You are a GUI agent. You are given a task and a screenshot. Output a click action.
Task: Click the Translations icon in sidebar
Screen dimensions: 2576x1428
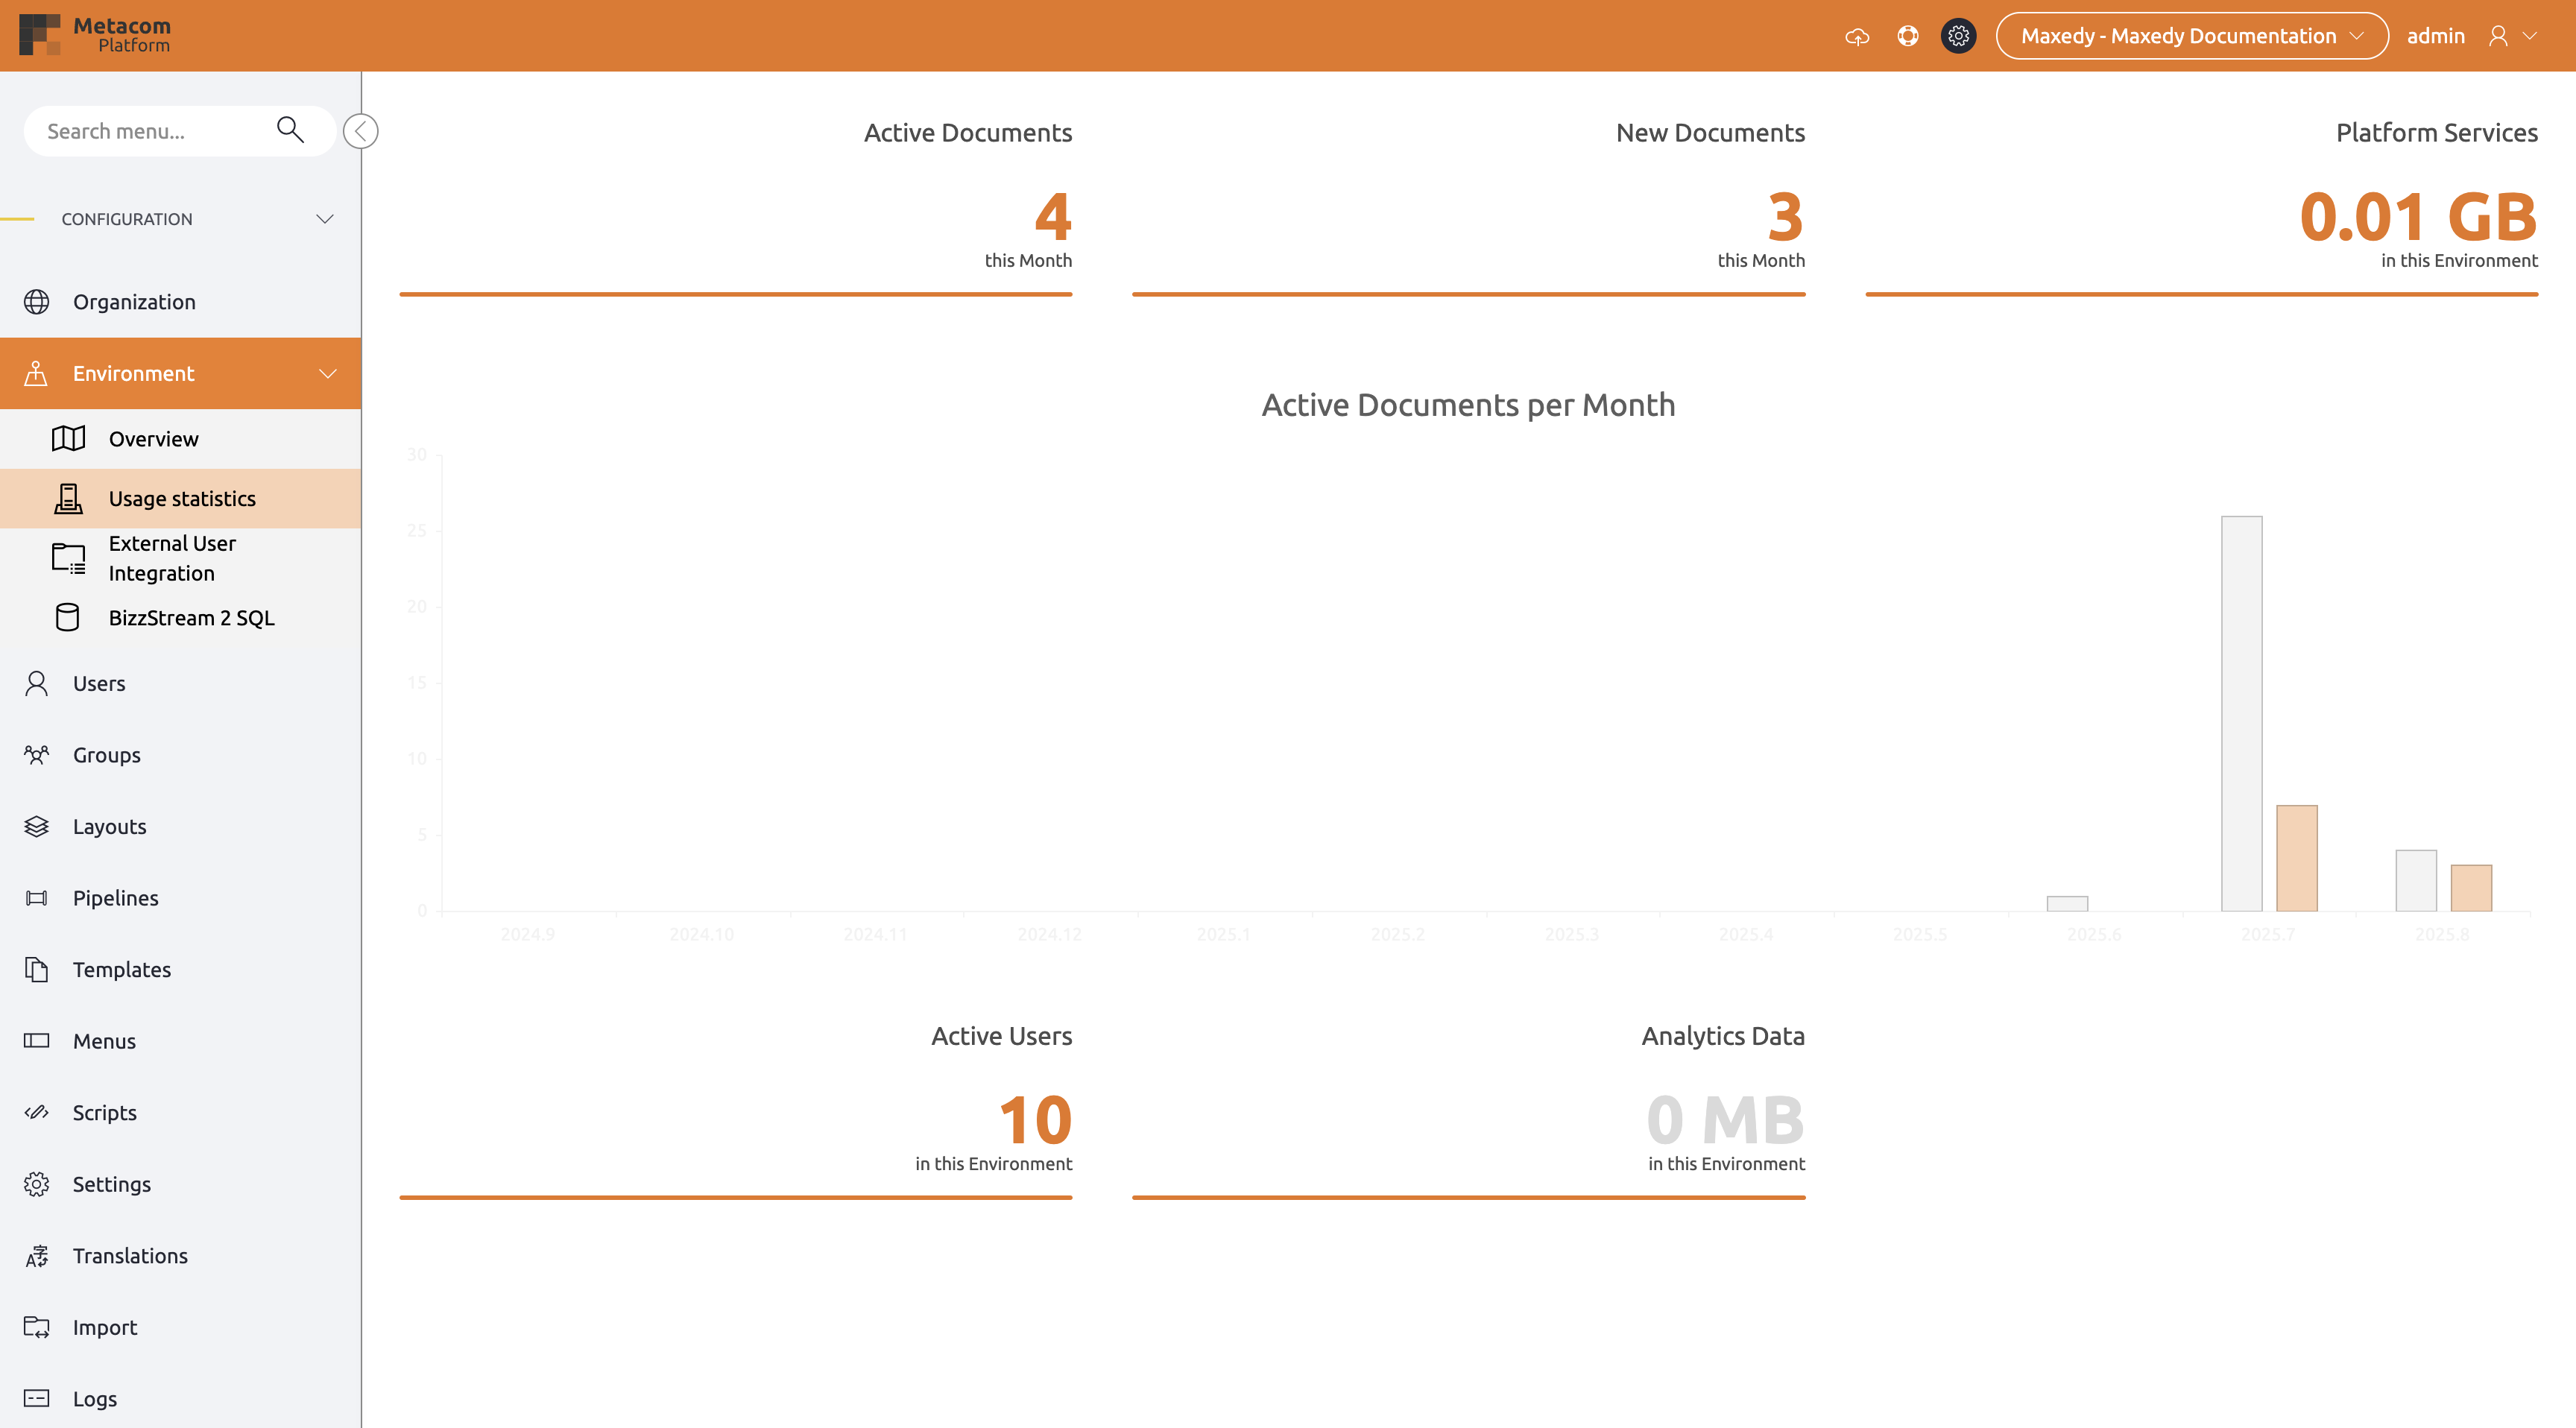(x=37, y=1256)
